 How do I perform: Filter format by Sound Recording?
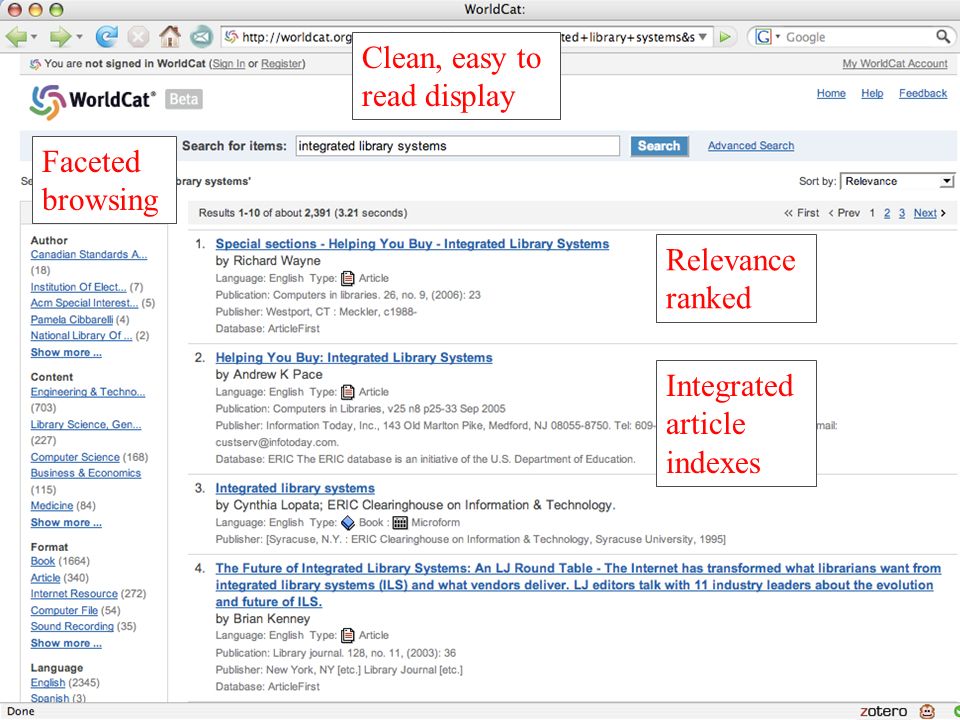(72, 626)
